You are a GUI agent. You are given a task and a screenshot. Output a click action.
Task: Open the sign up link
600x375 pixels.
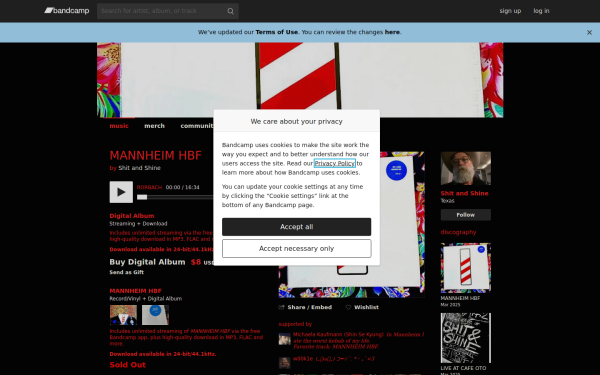[x=510, y=11]
